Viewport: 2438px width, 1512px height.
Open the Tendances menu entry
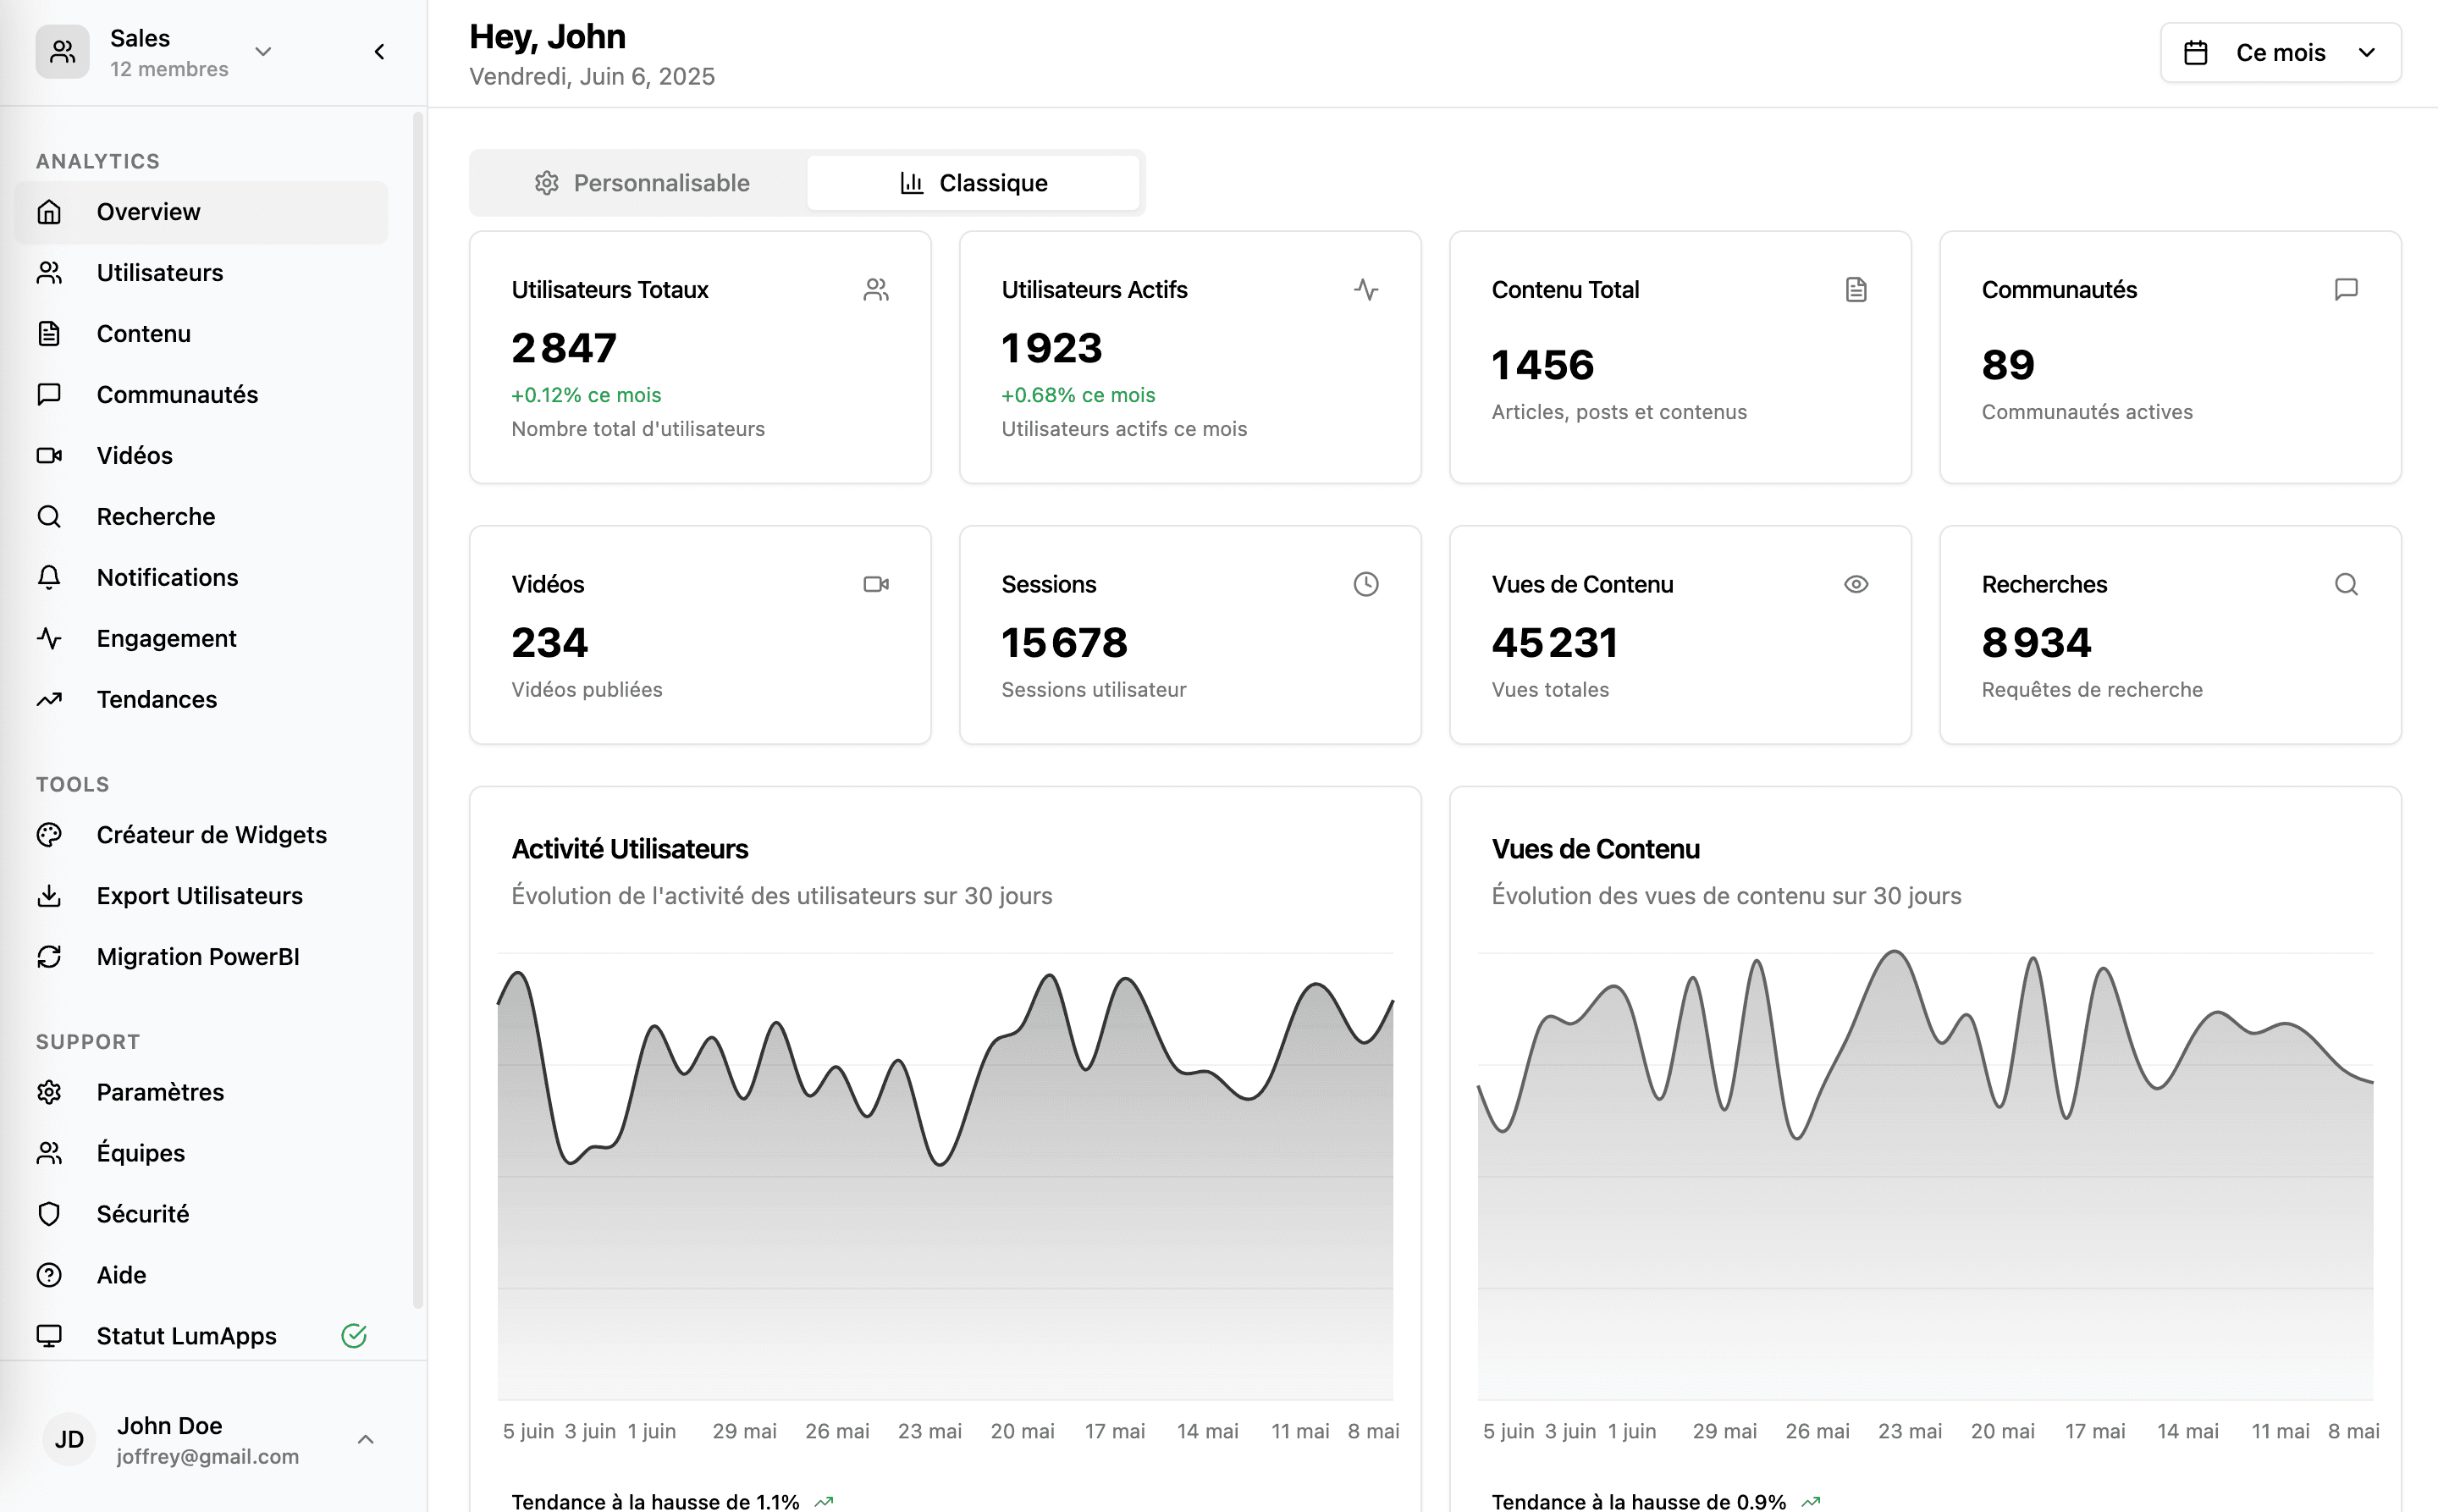[157, 699]
